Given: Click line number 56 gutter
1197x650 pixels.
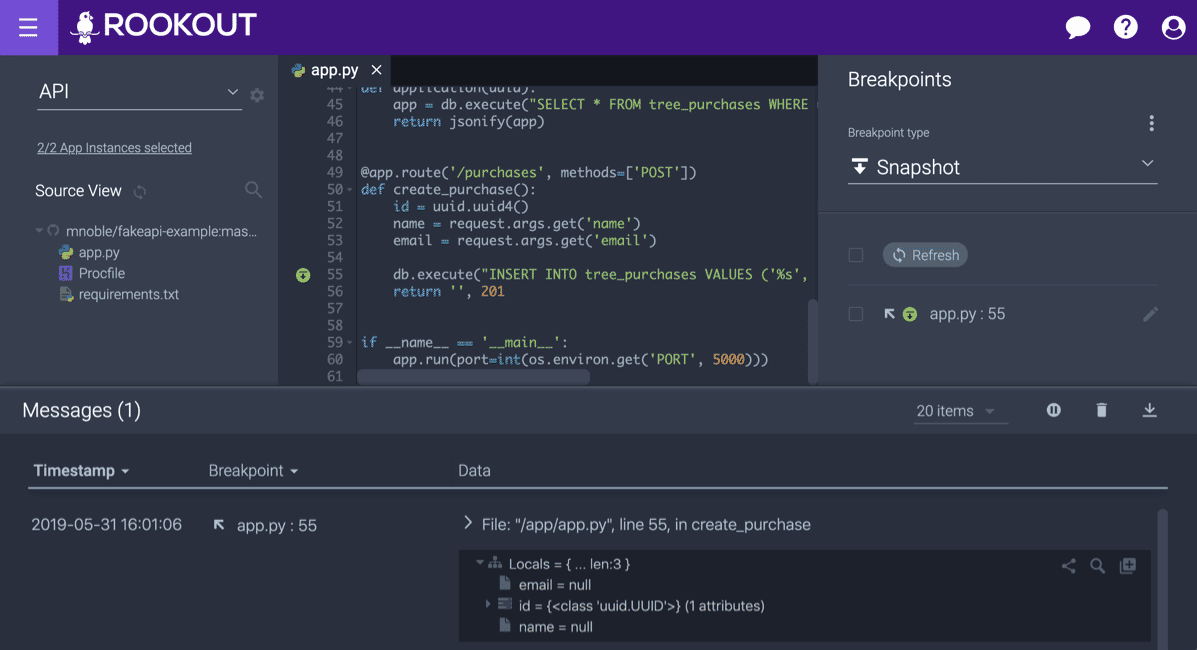Looking at the screenshot, I should pyautogui.click(x=334, y=292).
